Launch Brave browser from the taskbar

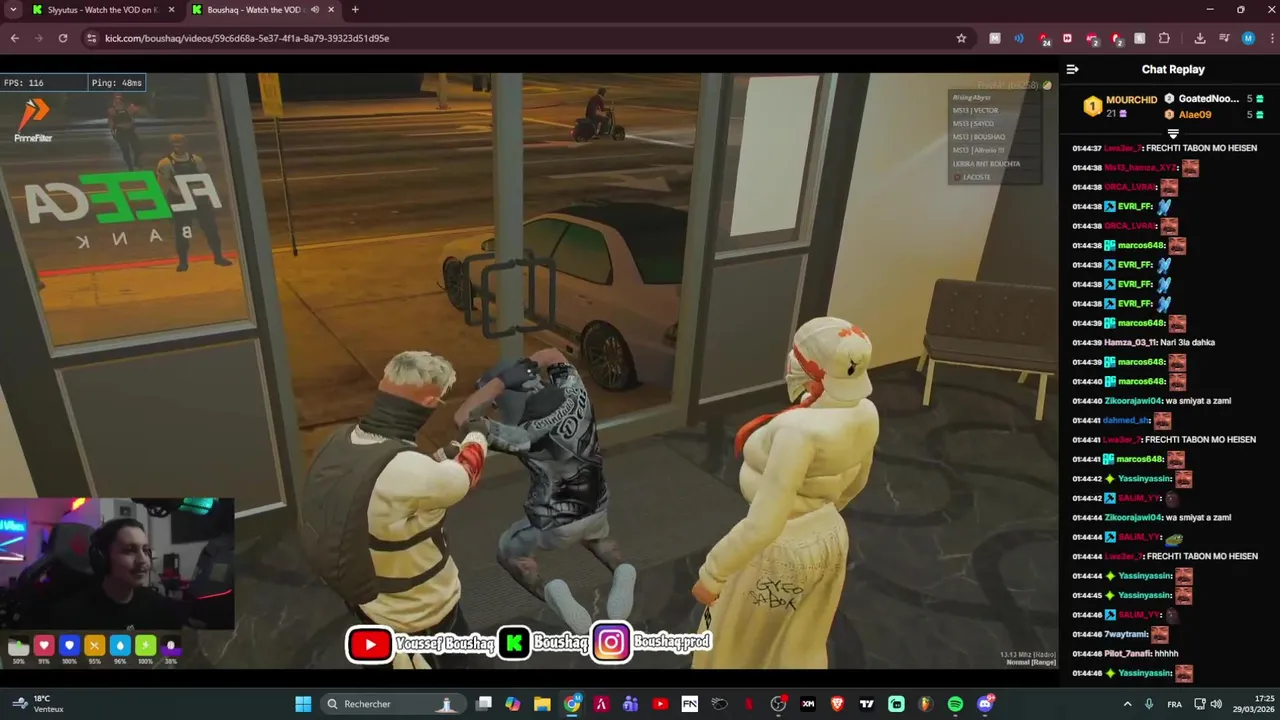pyautogui.click(x=837, y=704)
